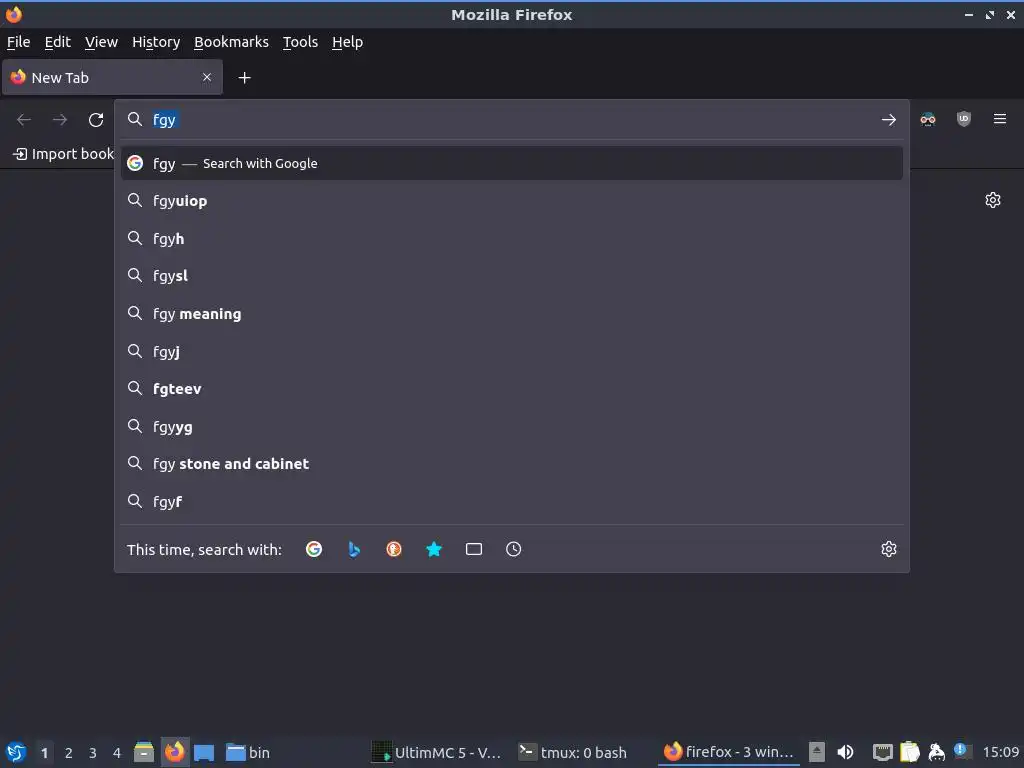This screenshot has width=1024, height=768.
Task: Open the update notifier tray icon
Action: pyautogui.click(x=962, y=751)
